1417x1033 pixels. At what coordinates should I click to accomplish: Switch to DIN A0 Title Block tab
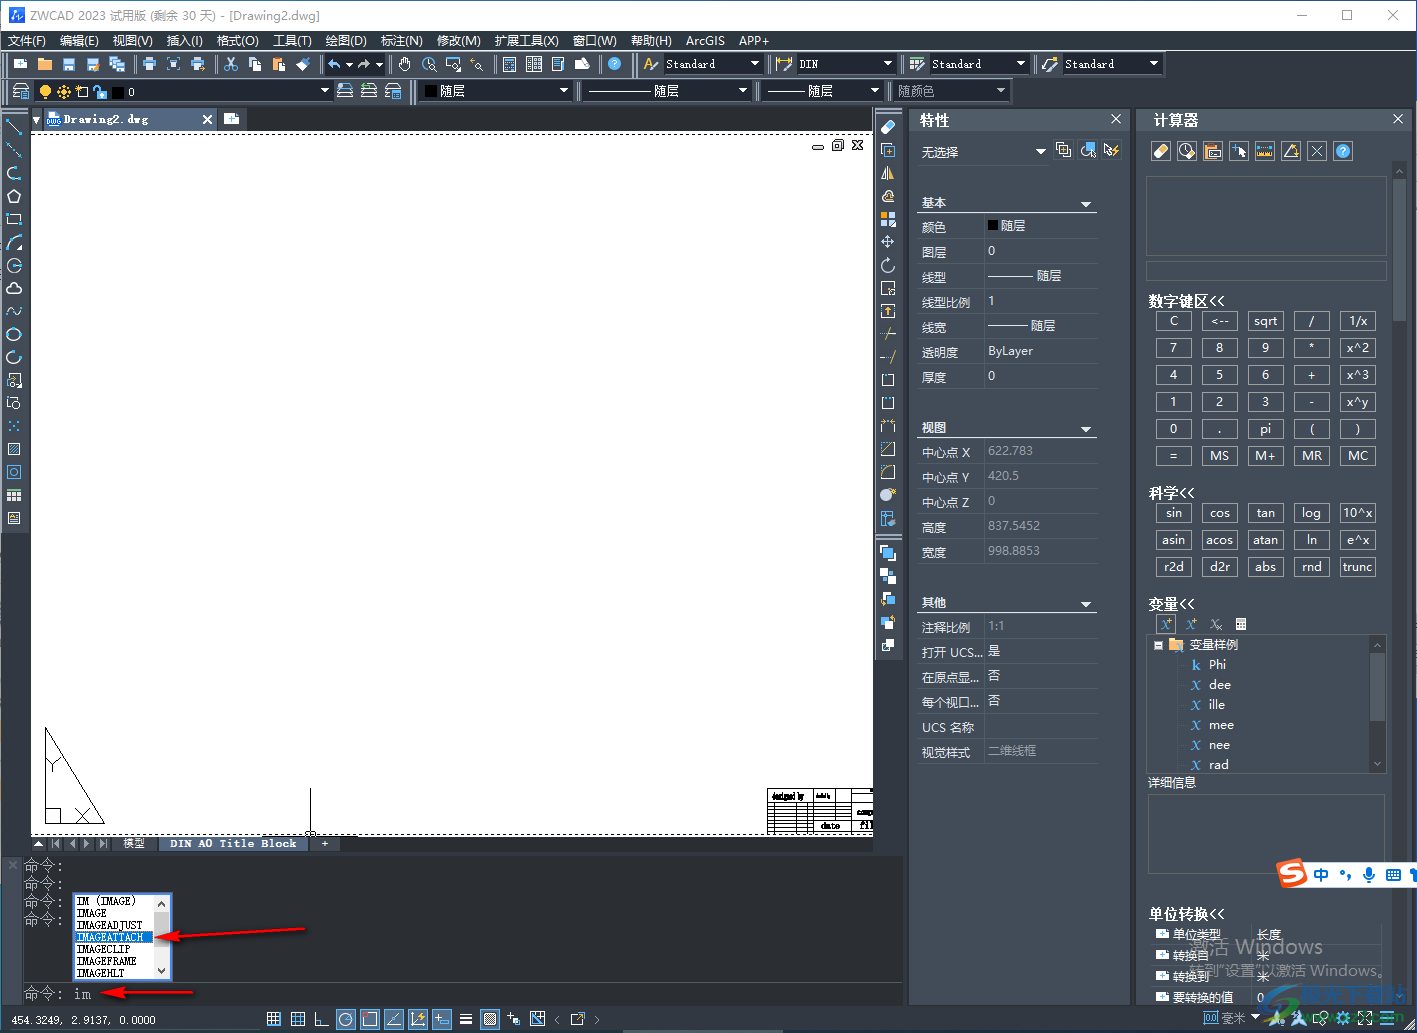coord(233,844)
